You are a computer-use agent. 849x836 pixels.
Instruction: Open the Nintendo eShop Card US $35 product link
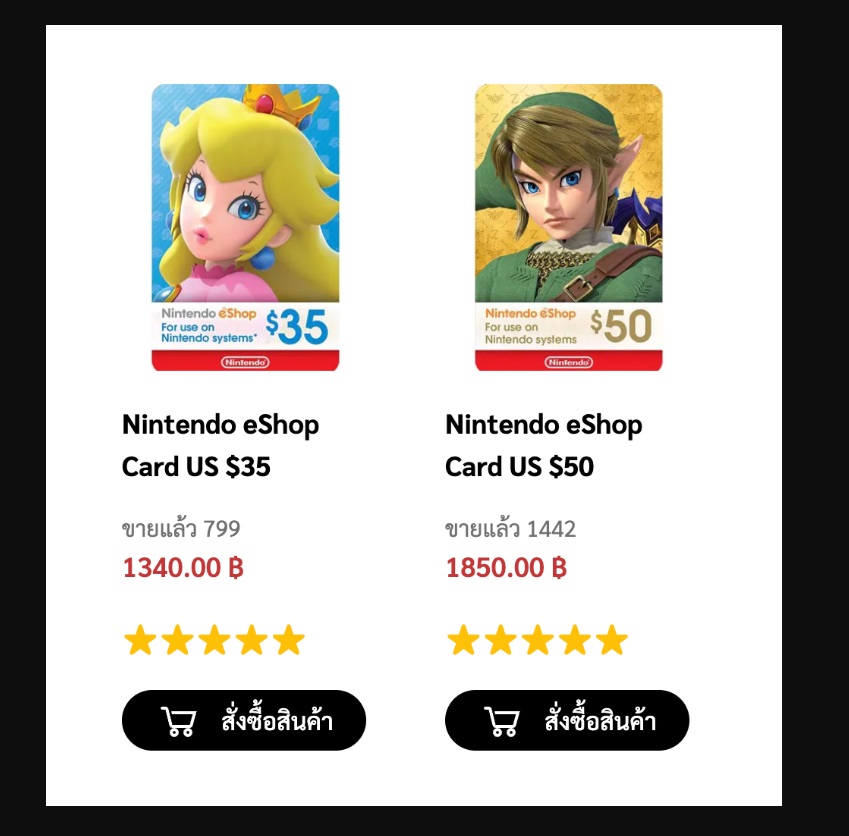(x=220, y=445)
